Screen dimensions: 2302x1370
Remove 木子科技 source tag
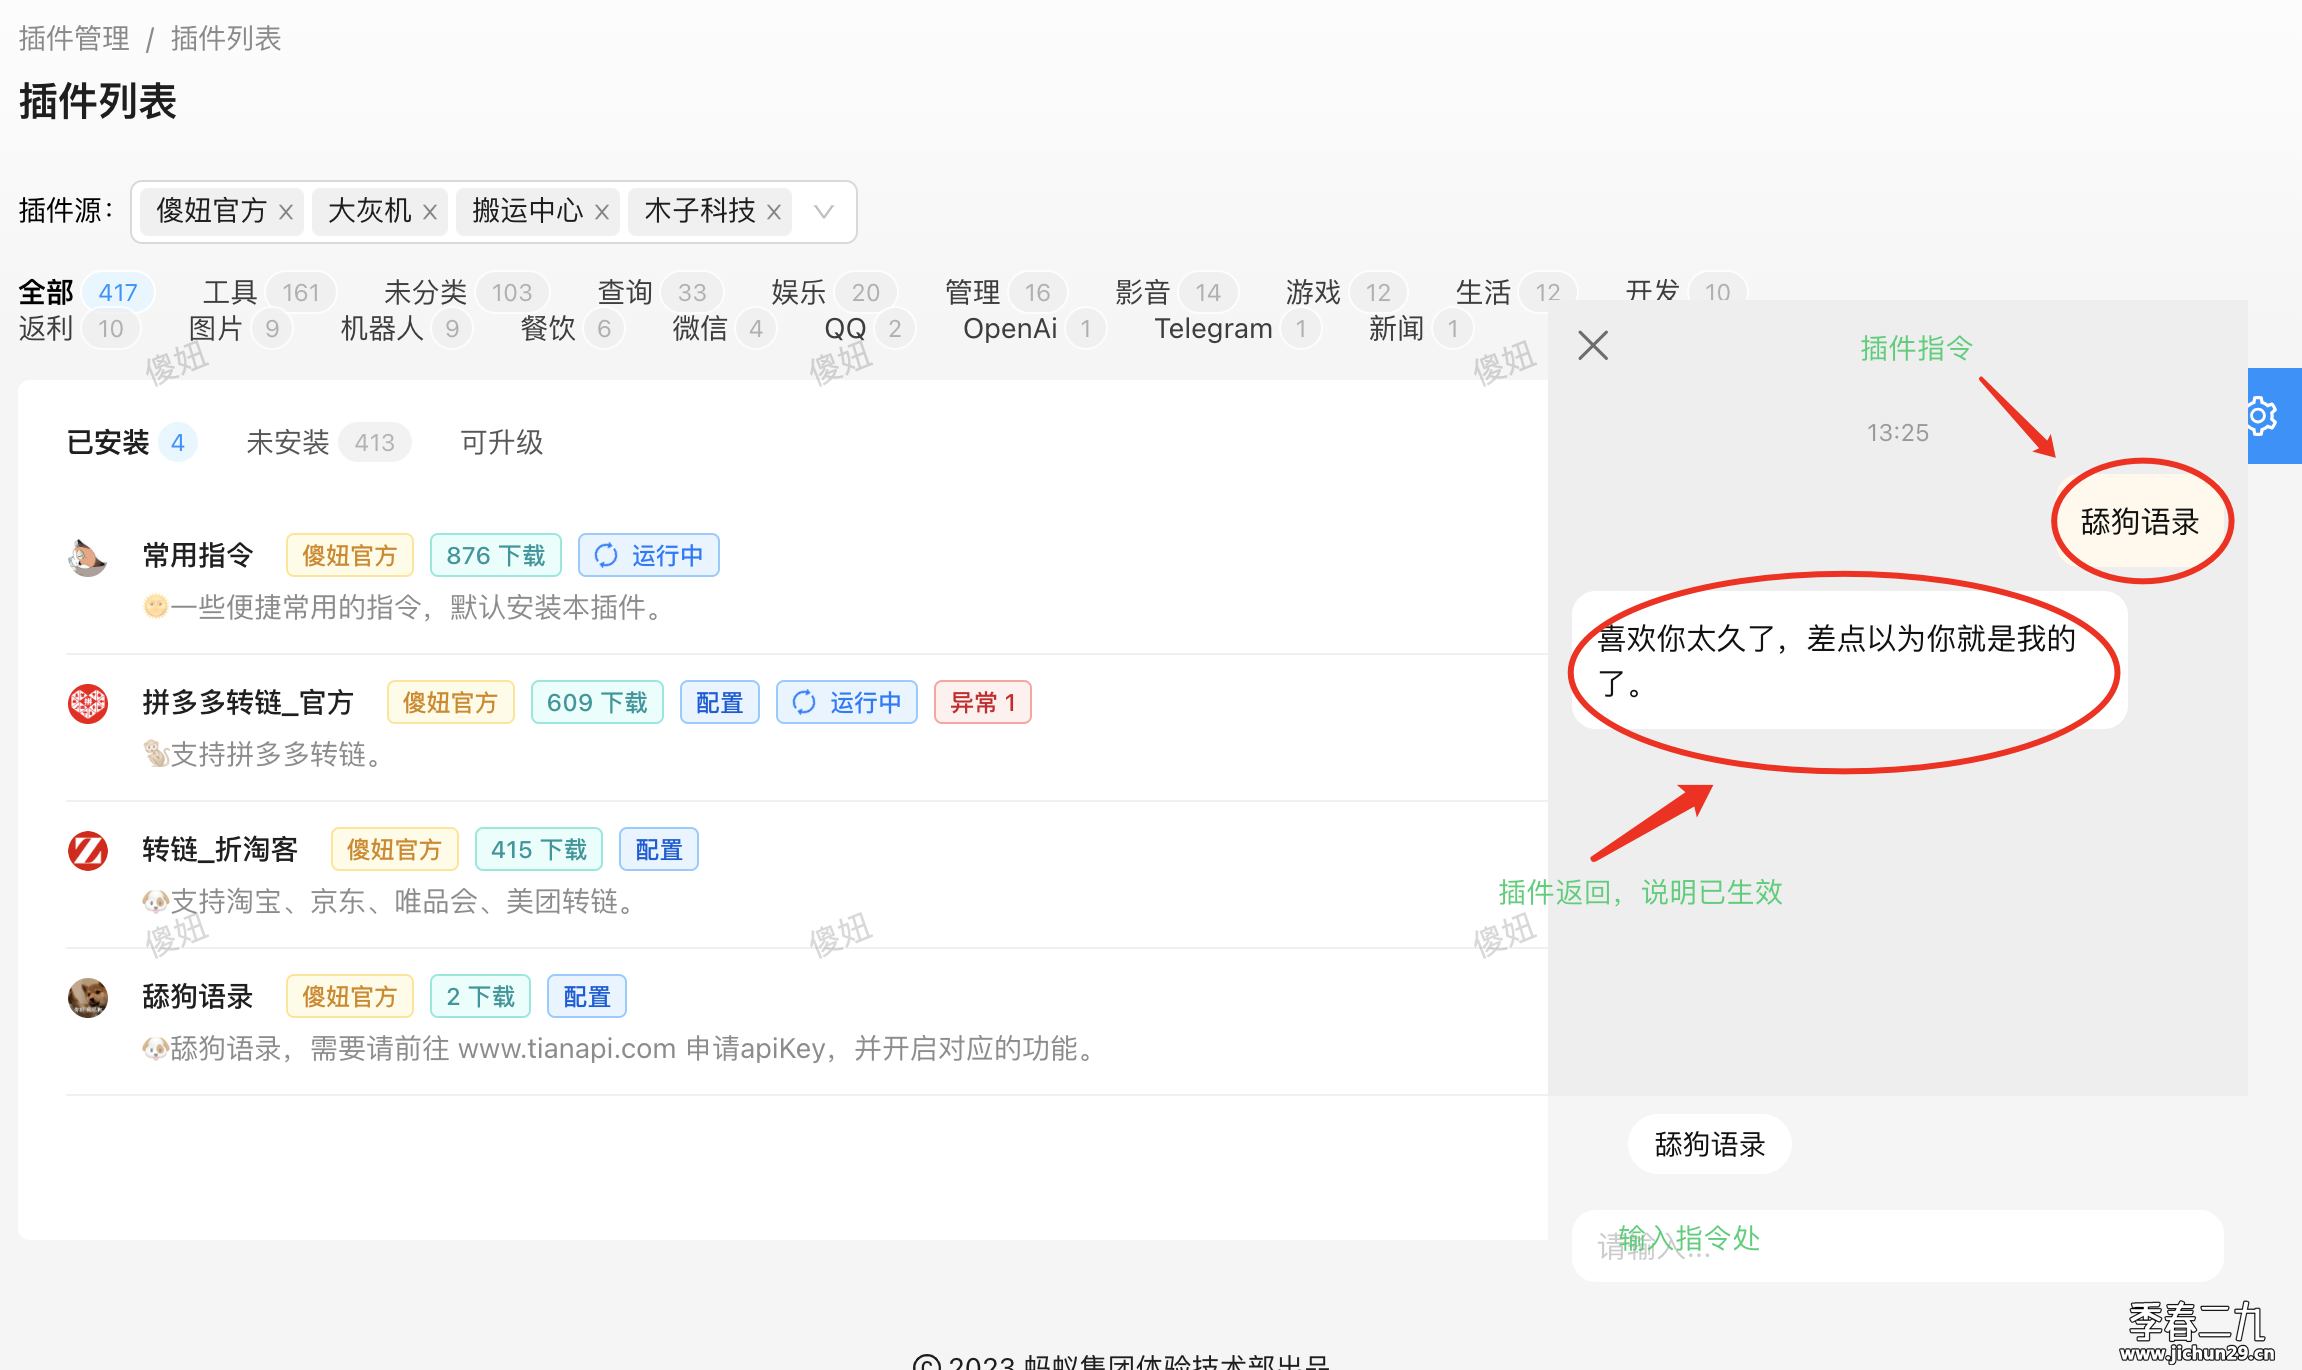pos(774,212)
